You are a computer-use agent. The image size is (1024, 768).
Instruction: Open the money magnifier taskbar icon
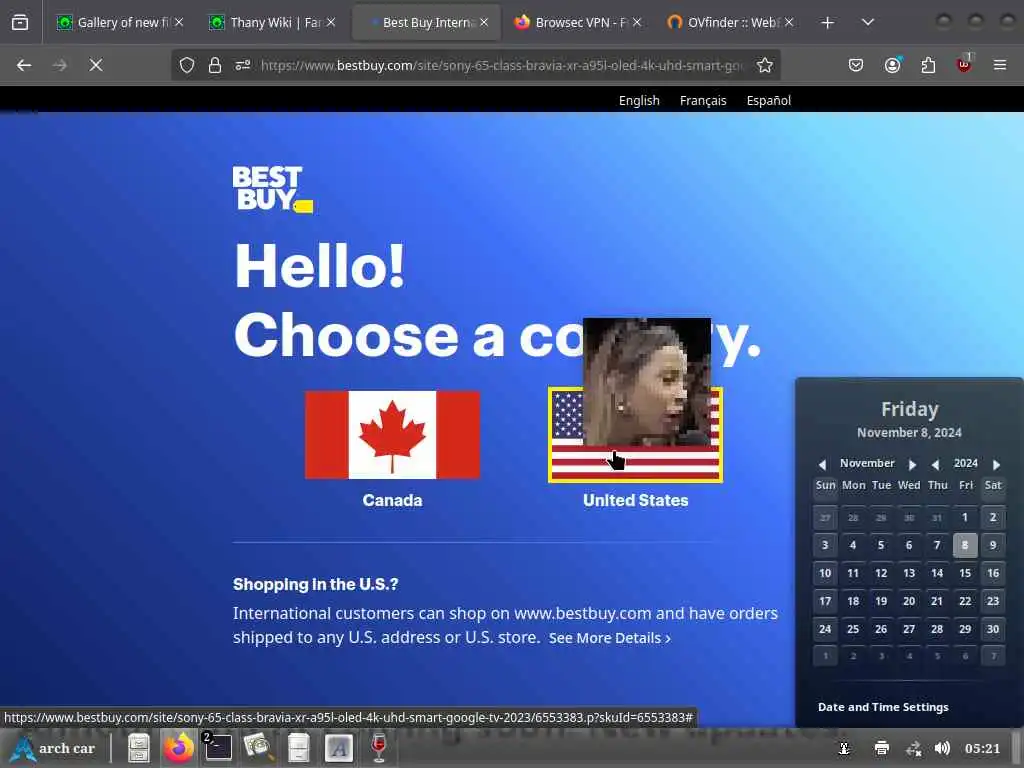click(258, 748)
